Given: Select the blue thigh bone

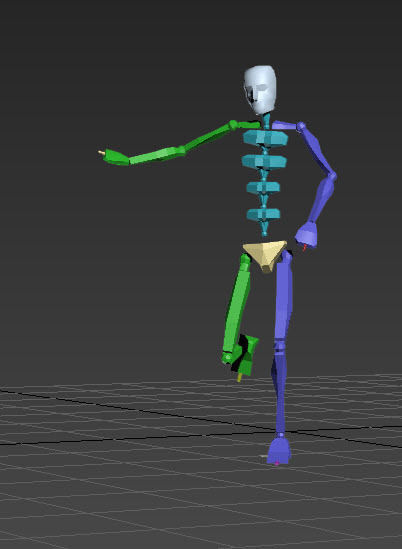Looking at the screenshot, I should pyautogui.click(x=284, y=298).
